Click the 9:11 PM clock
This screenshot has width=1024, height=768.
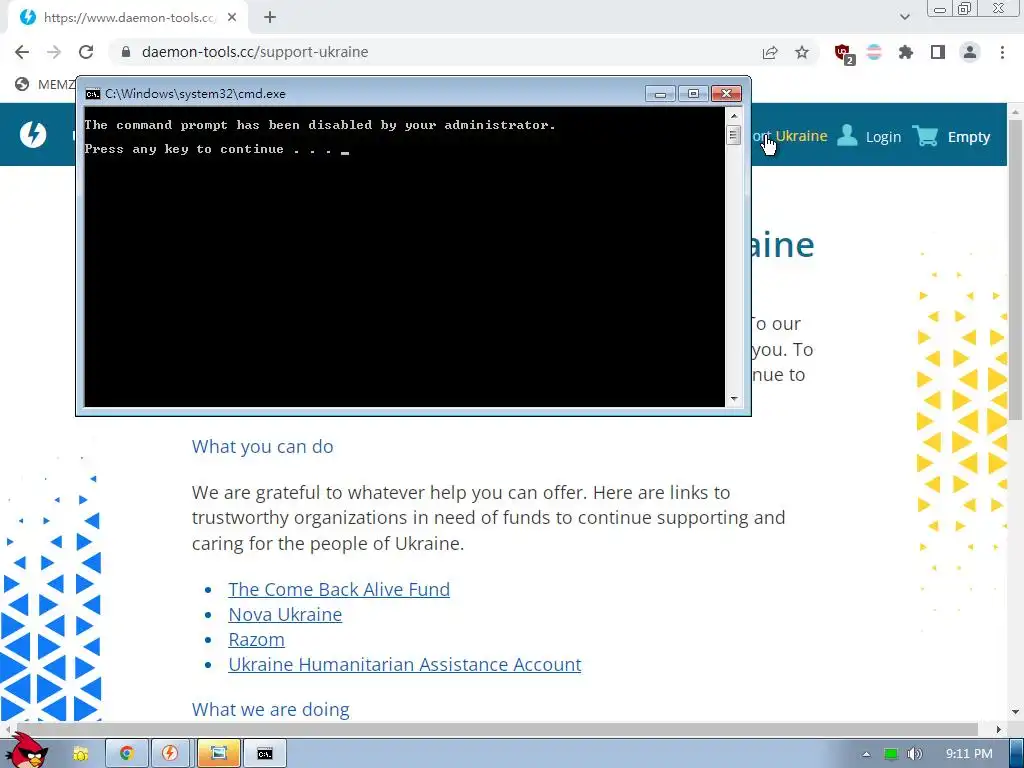pyautogui.click(x=969, y=754)
